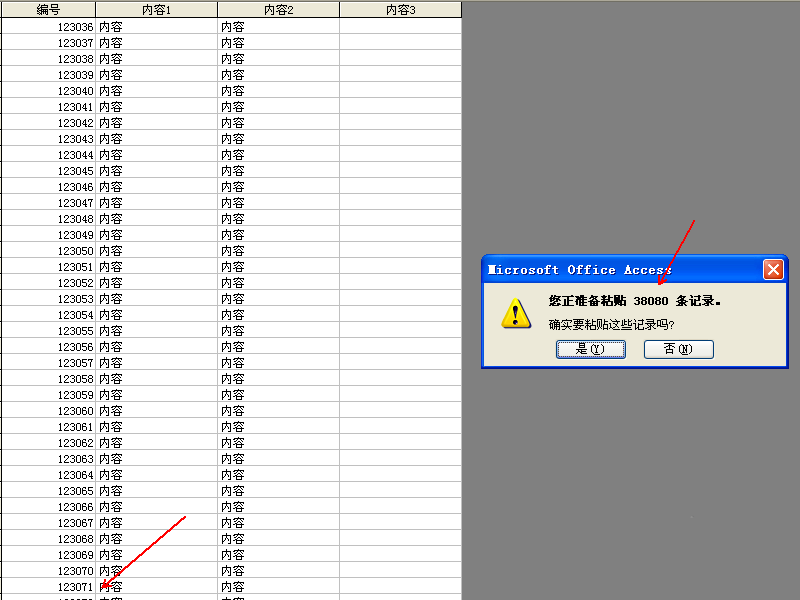Click cell with number 123064
The width and height of the screenshot is (800, 600).
click(x=48, y=474)
